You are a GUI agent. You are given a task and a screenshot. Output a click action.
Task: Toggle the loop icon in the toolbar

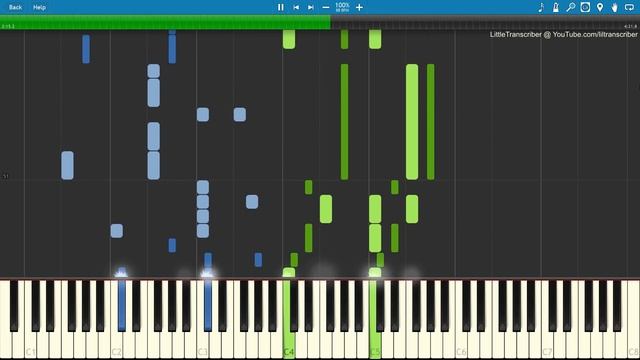tap(629, 7)
